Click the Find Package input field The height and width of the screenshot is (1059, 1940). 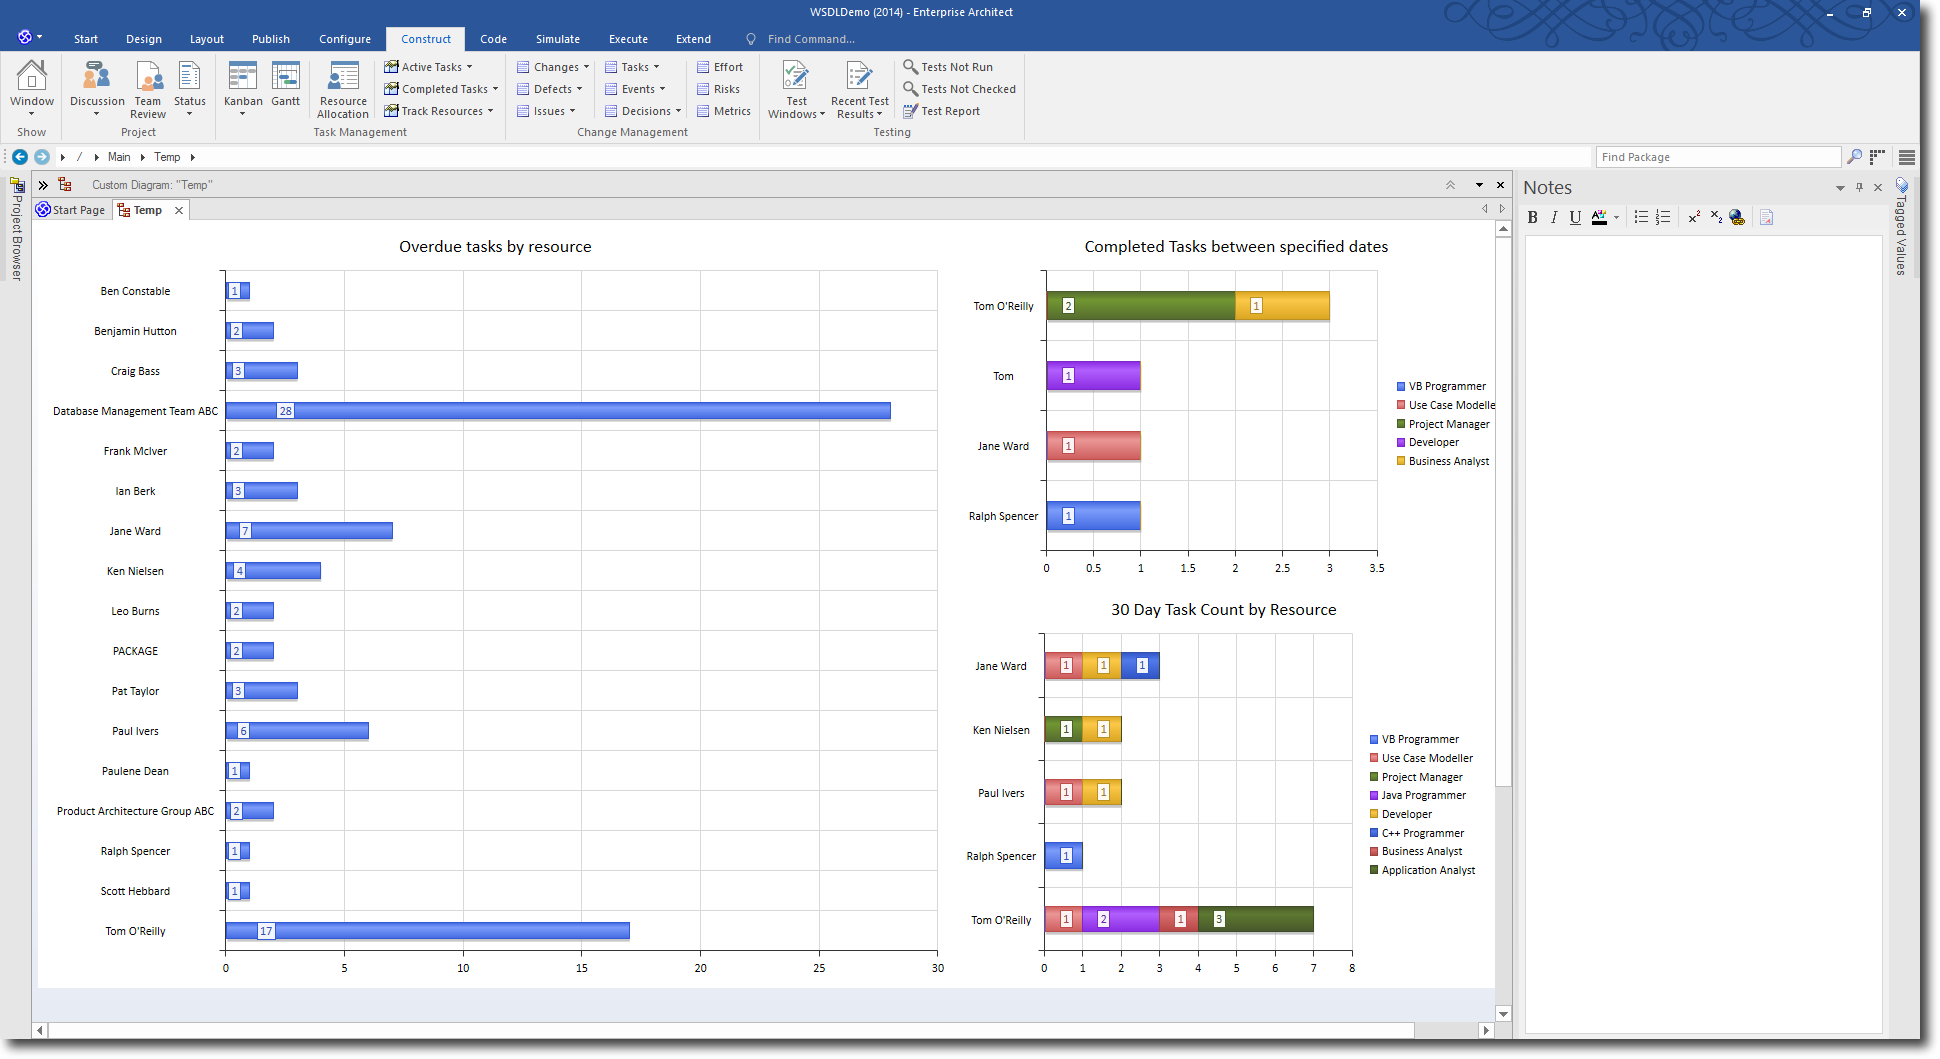tap(1716, 157)
